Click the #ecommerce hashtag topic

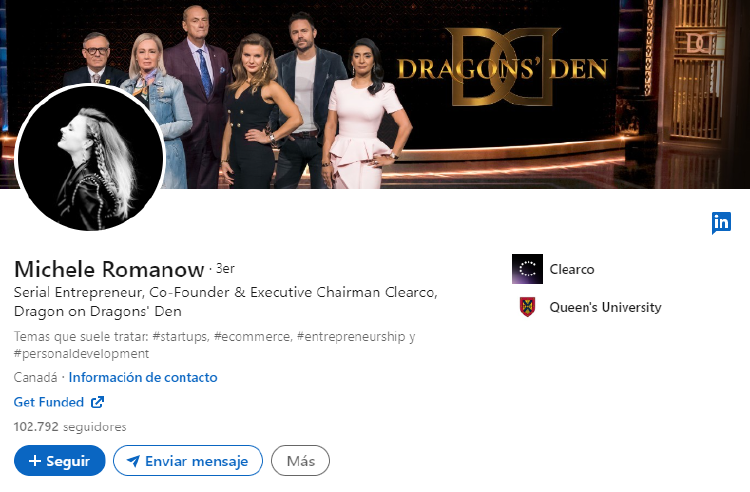(x=253, y=337)
